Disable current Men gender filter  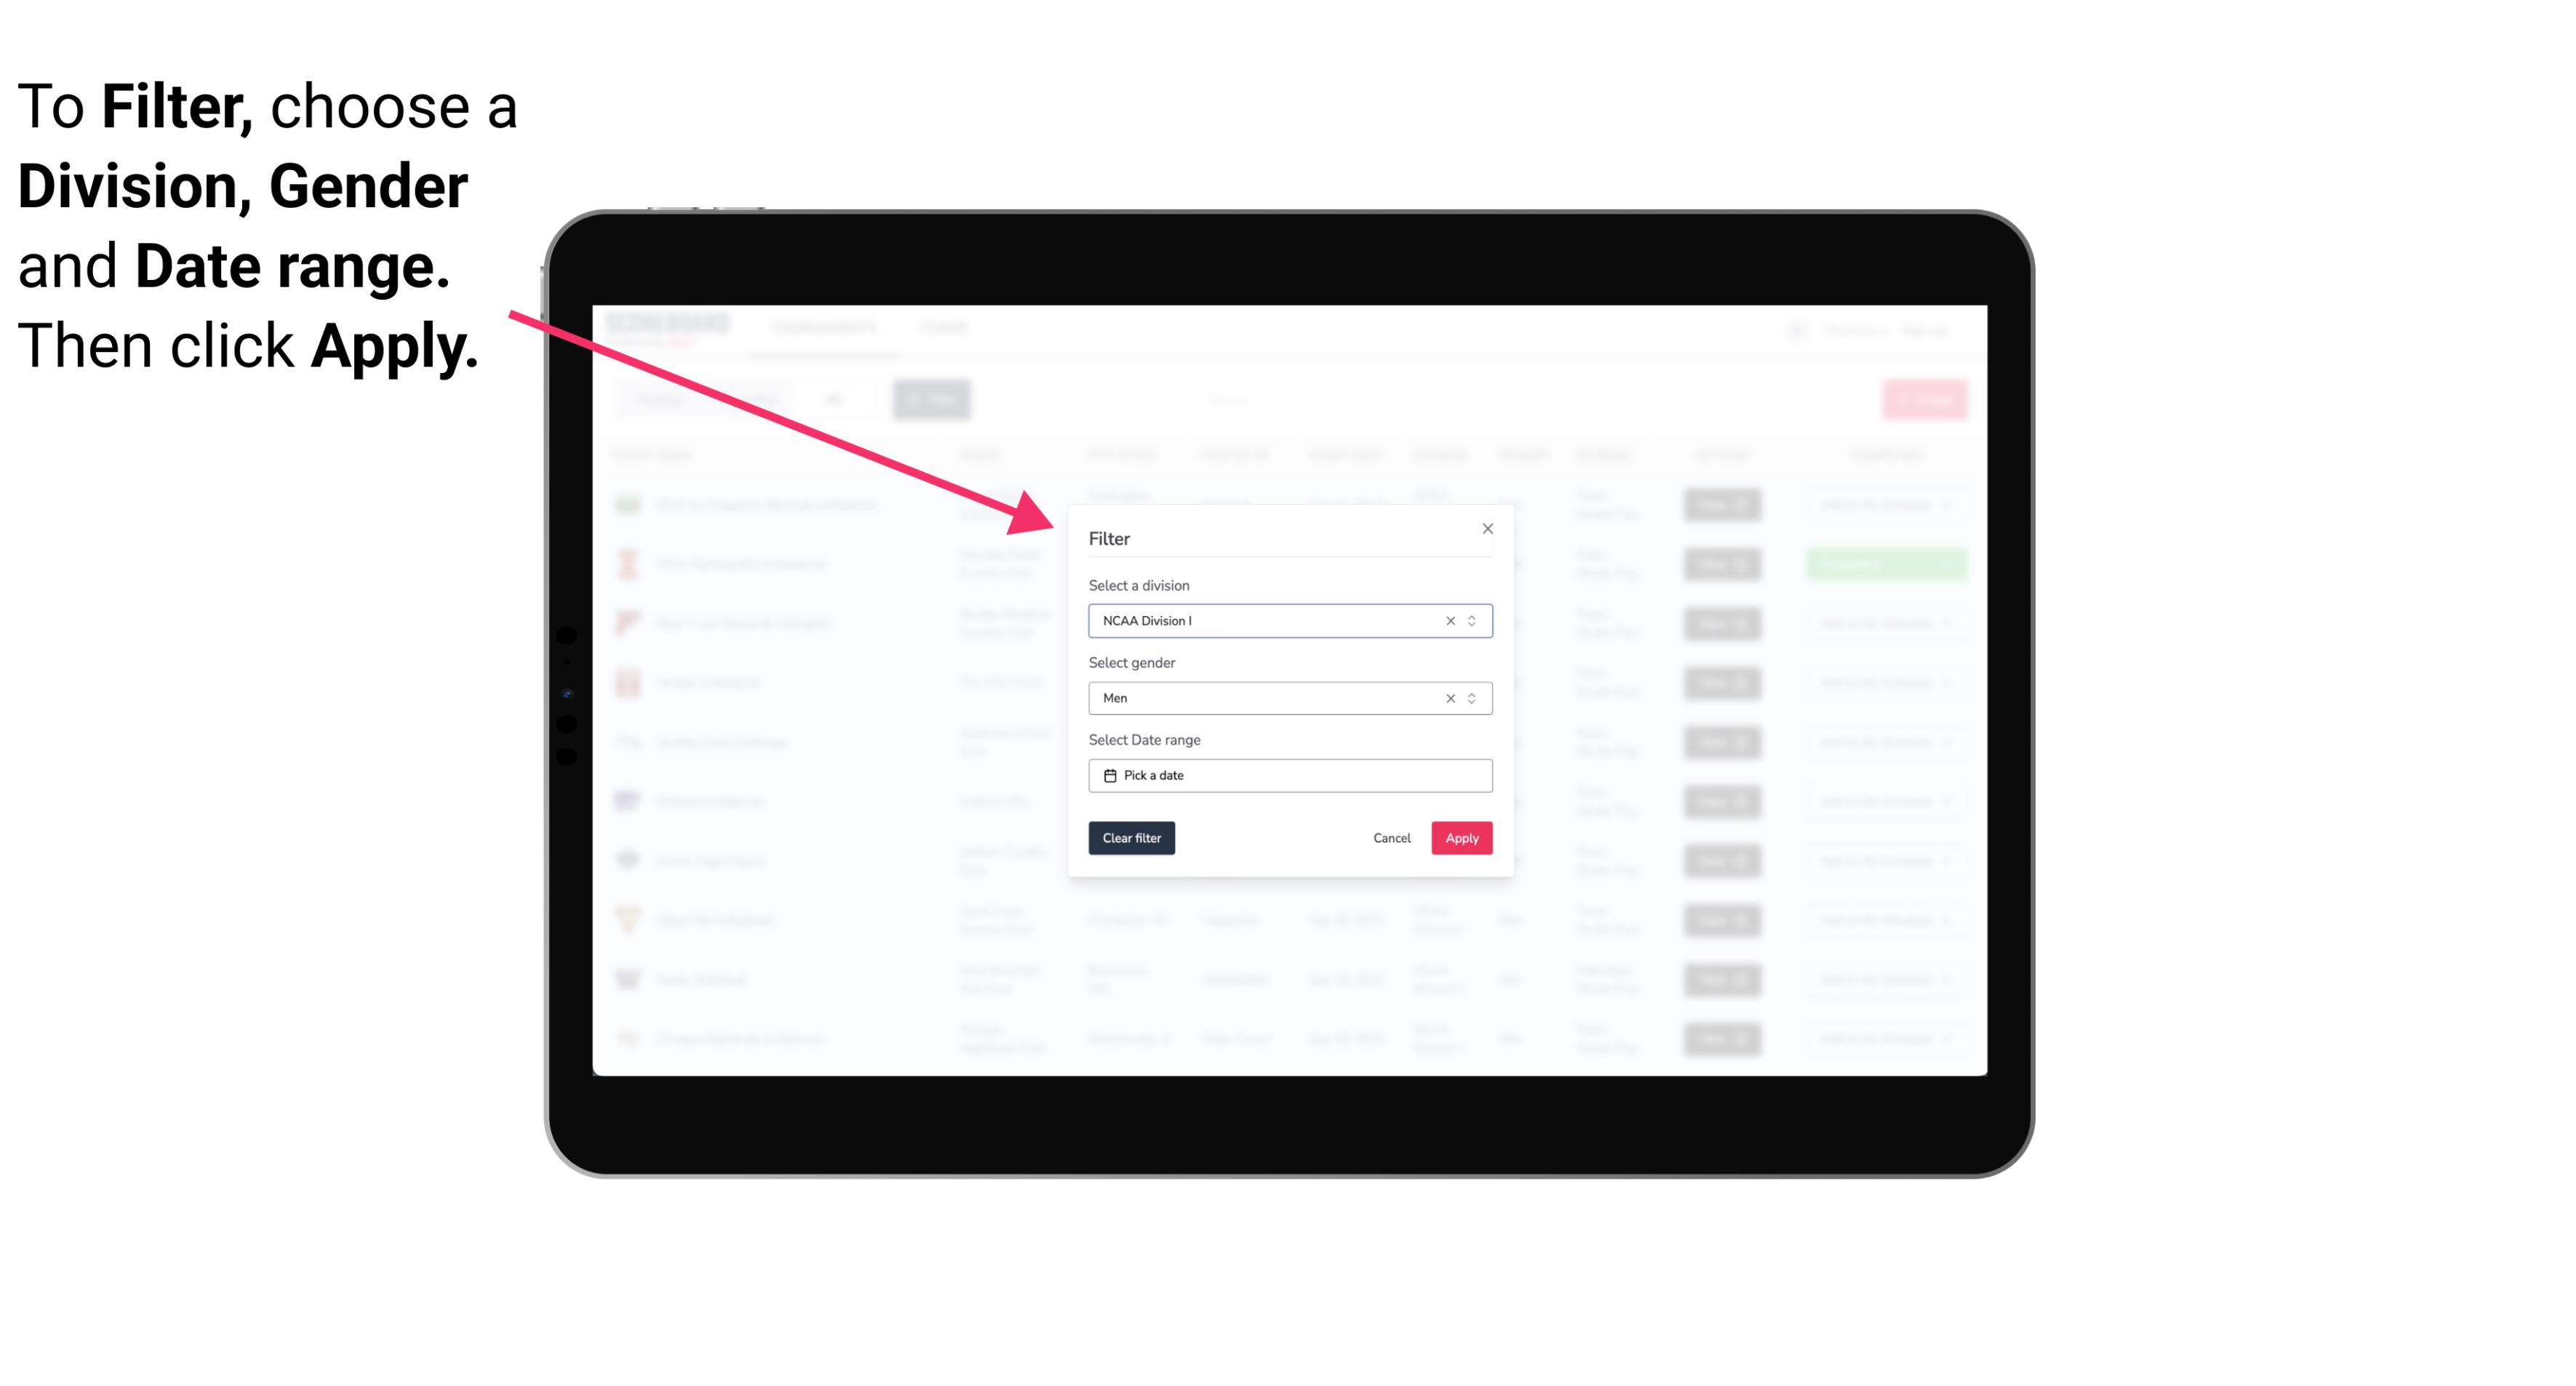1447,697
